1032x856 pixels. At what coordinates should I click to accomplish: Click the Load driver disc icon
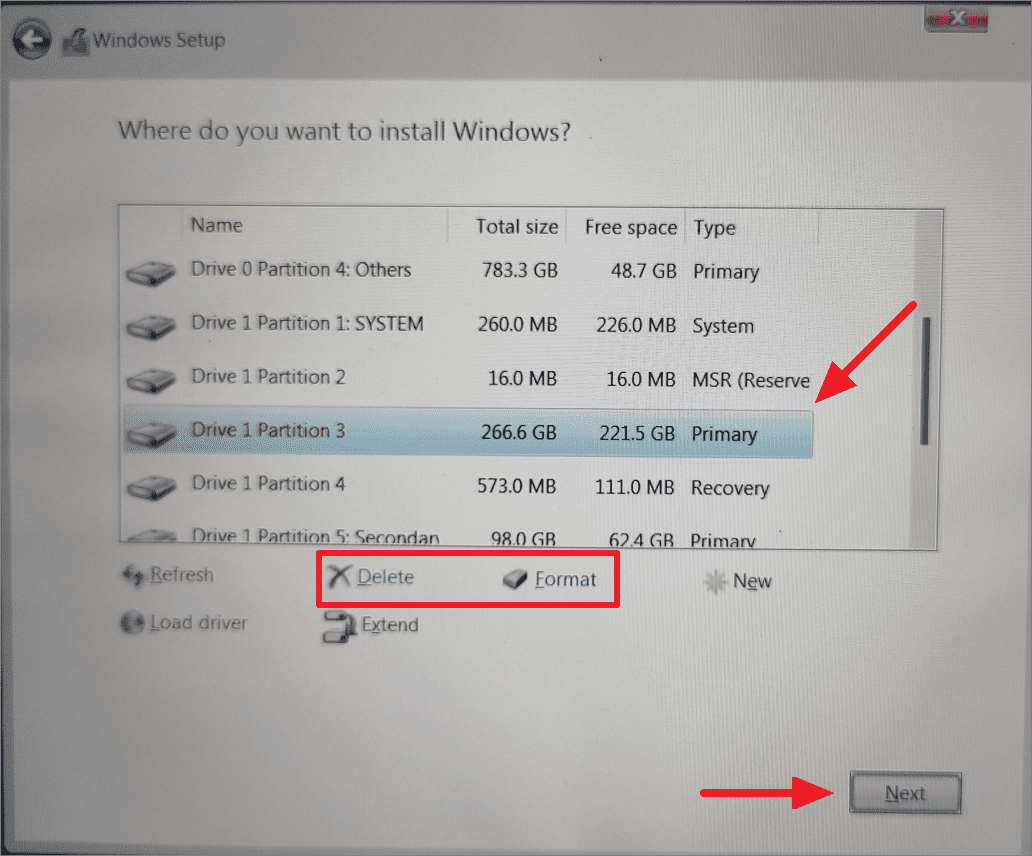pos(132,622)
